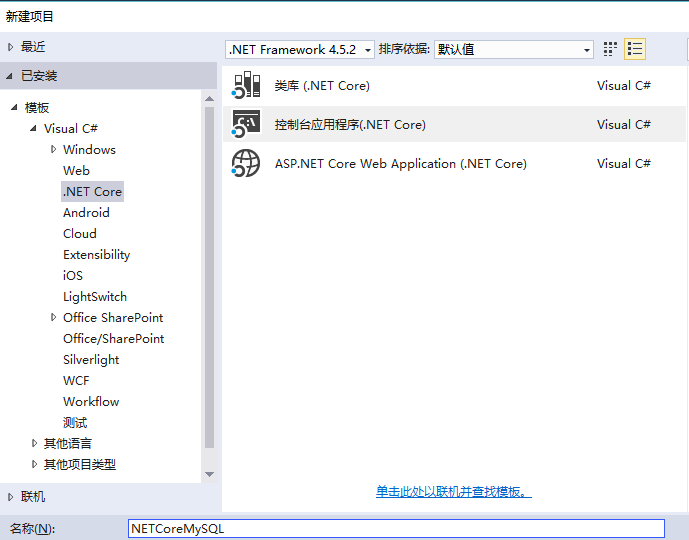Switch to small icons grid view
This screenshot has width=689, height=540.
tap(610, 49)
